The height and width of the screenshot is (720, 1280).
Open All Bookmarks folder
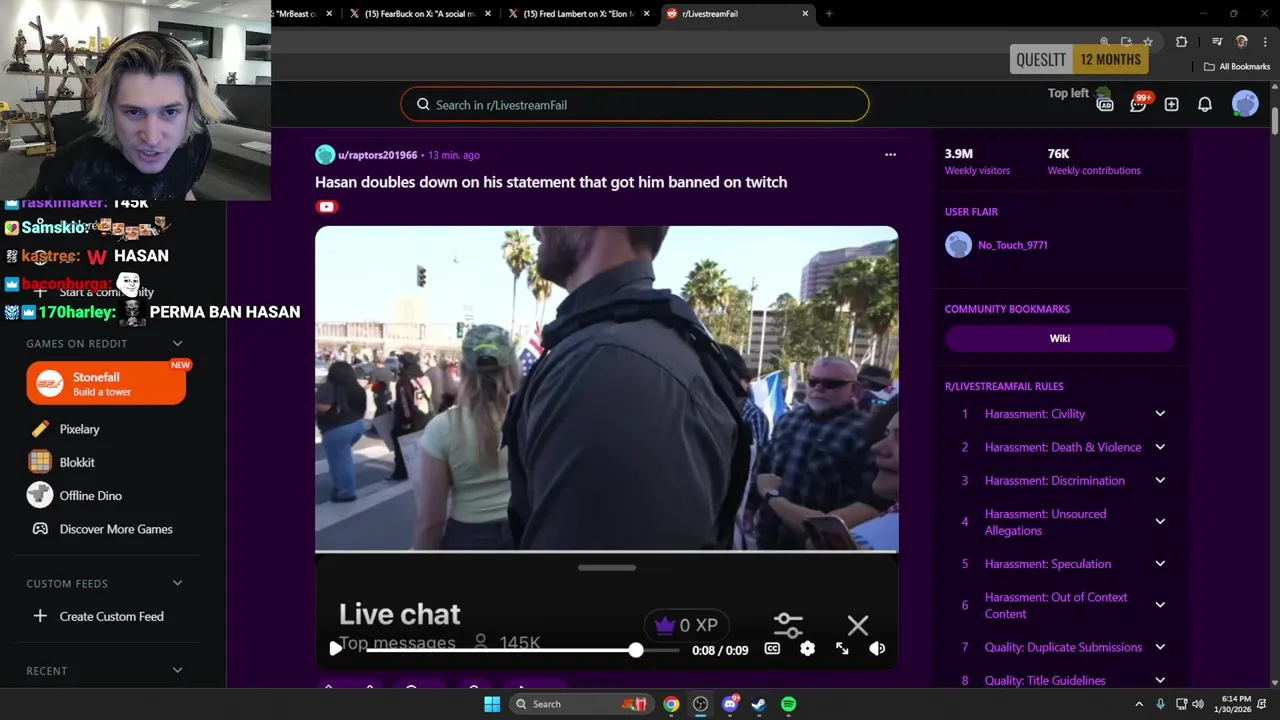(x=1237, y=67)
